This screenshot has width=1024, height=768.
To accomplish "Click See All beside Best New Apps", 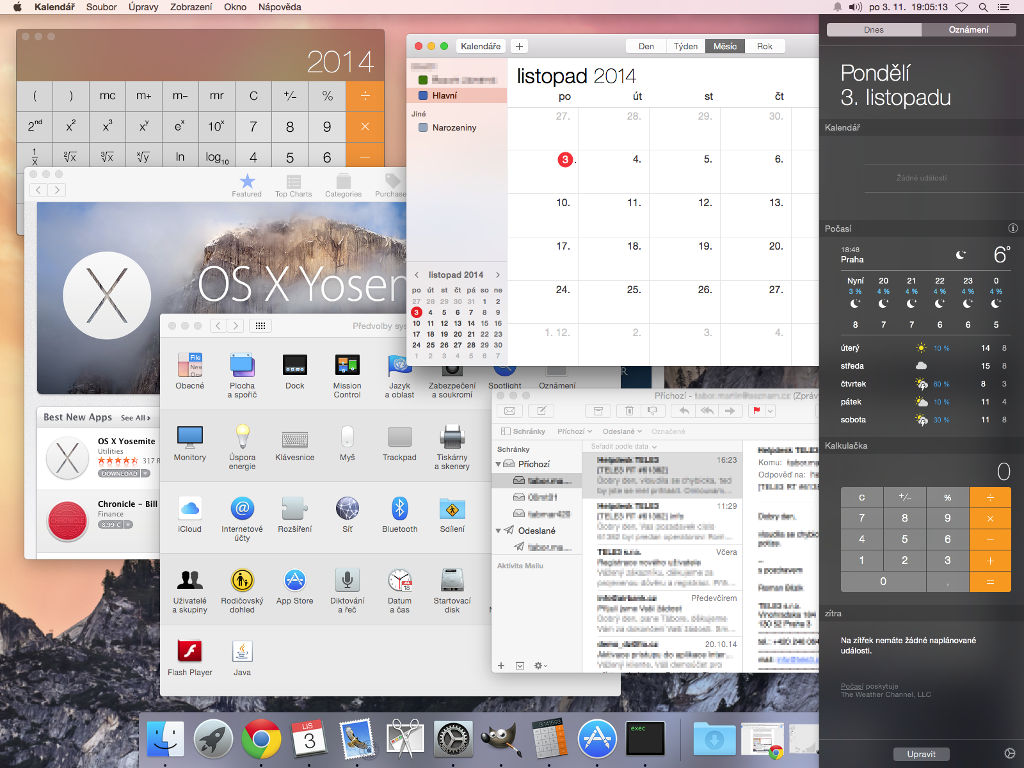I will [x=135, y=418].
